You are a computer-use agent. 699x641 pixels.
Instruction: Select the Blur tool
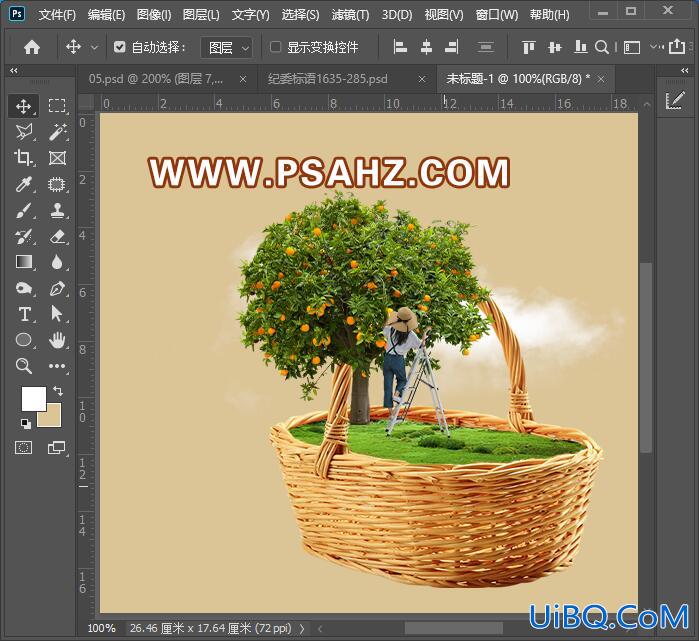tap(57, 262)
